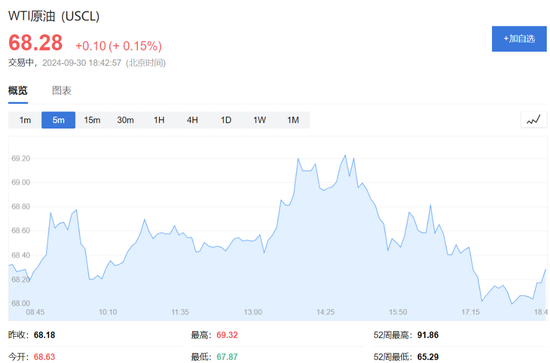Switch to the 概览 tab
The image size is (550, 363).
pyautogui.click(x=18, y=90)
